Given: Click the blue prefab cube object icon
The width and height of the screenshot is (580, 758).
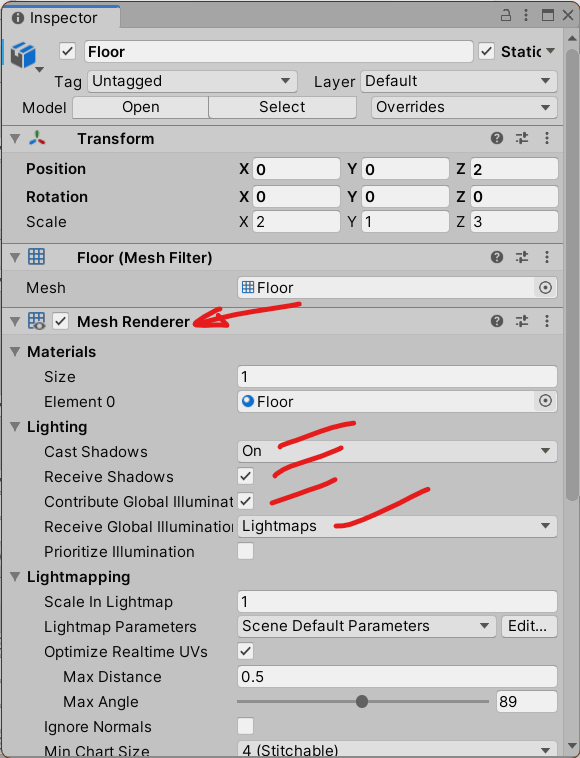Looking at the screenshot, I should click(24, 54).
